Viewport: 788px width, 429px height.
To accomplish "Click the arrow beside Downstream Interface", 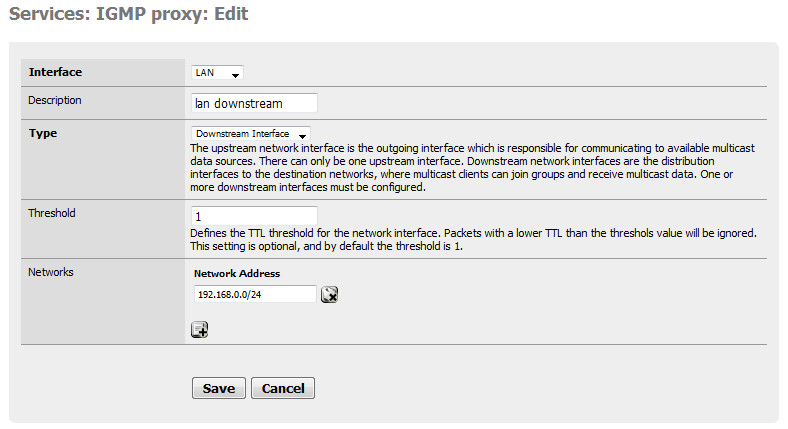I will (302, 136).
